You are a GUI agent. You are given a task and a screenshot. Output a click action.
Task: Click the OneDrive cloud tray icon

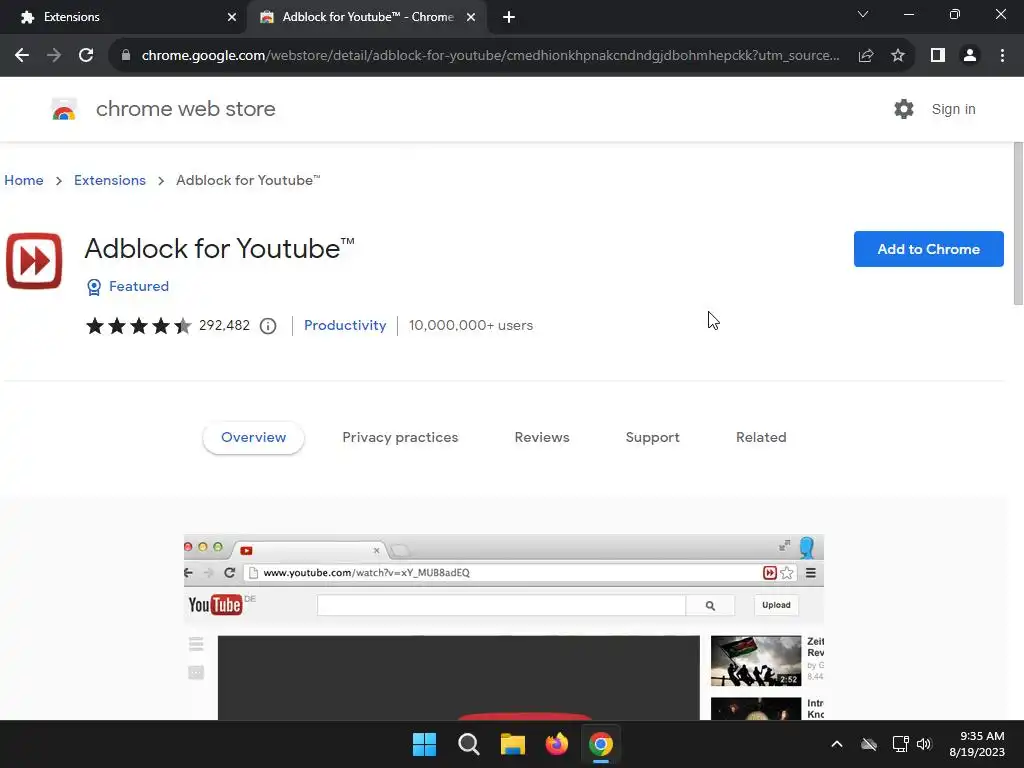point(869,744)
